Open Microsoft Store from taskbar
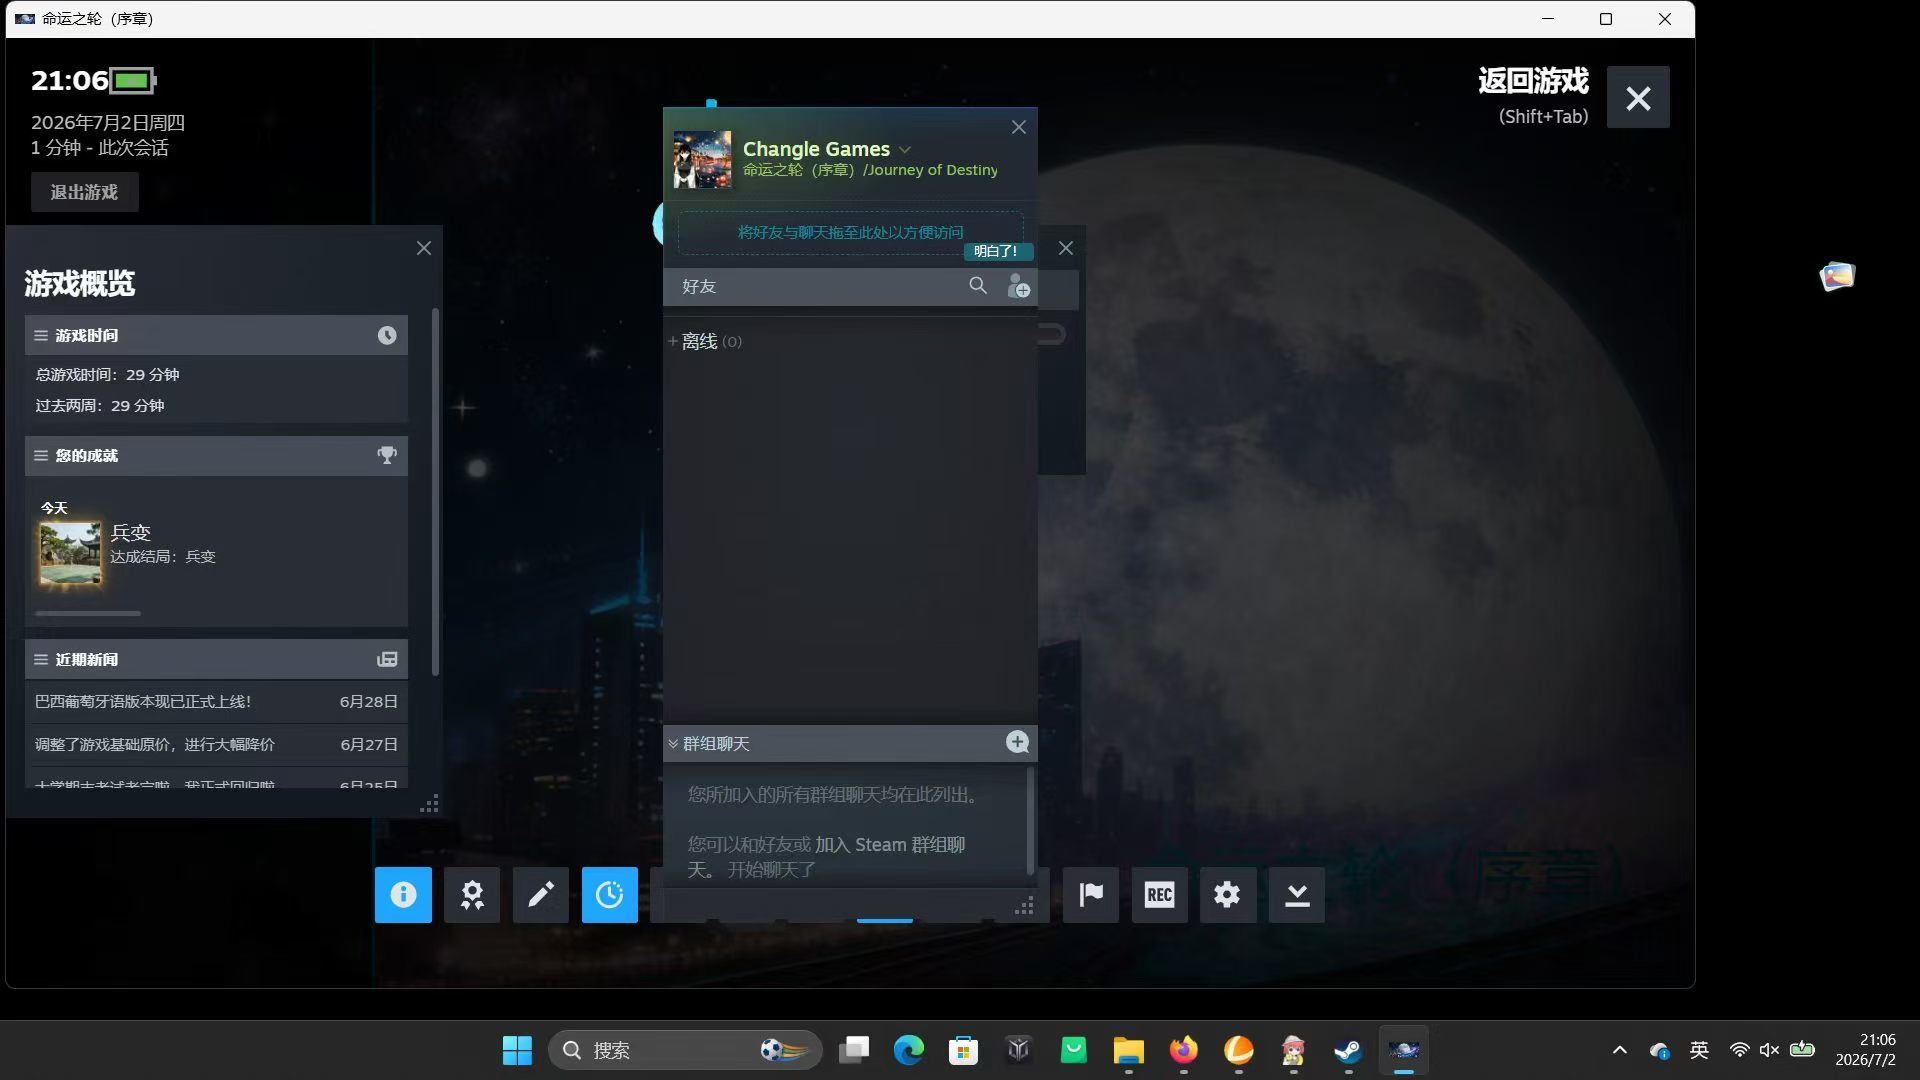This screenshot has height=1080, width=1920. click(x=963, y=1050)
